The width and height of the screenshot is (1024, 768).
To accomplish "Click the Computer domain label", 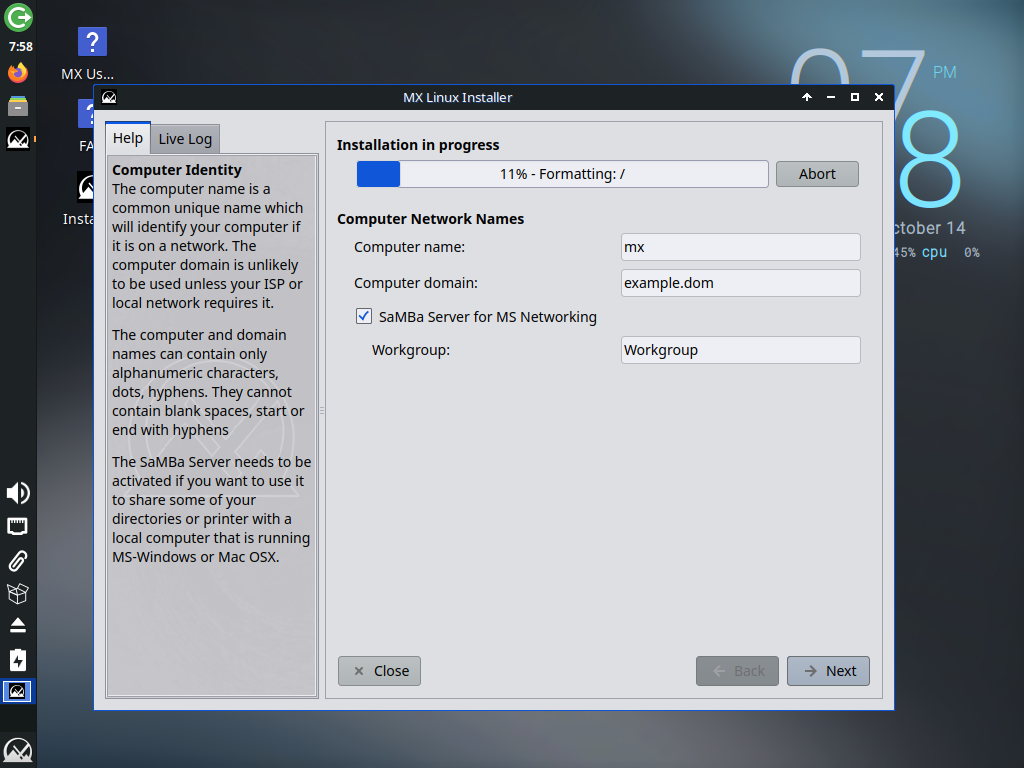I will (x=416, y=283).
